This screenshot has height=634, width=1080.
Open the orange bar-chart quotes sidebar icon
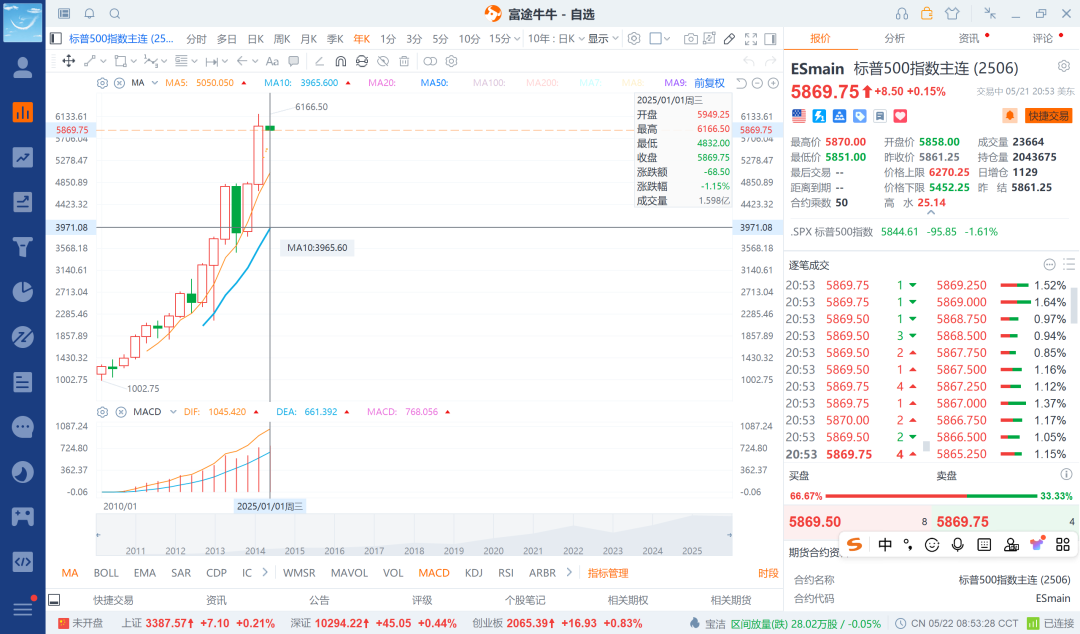pos(23,112)
